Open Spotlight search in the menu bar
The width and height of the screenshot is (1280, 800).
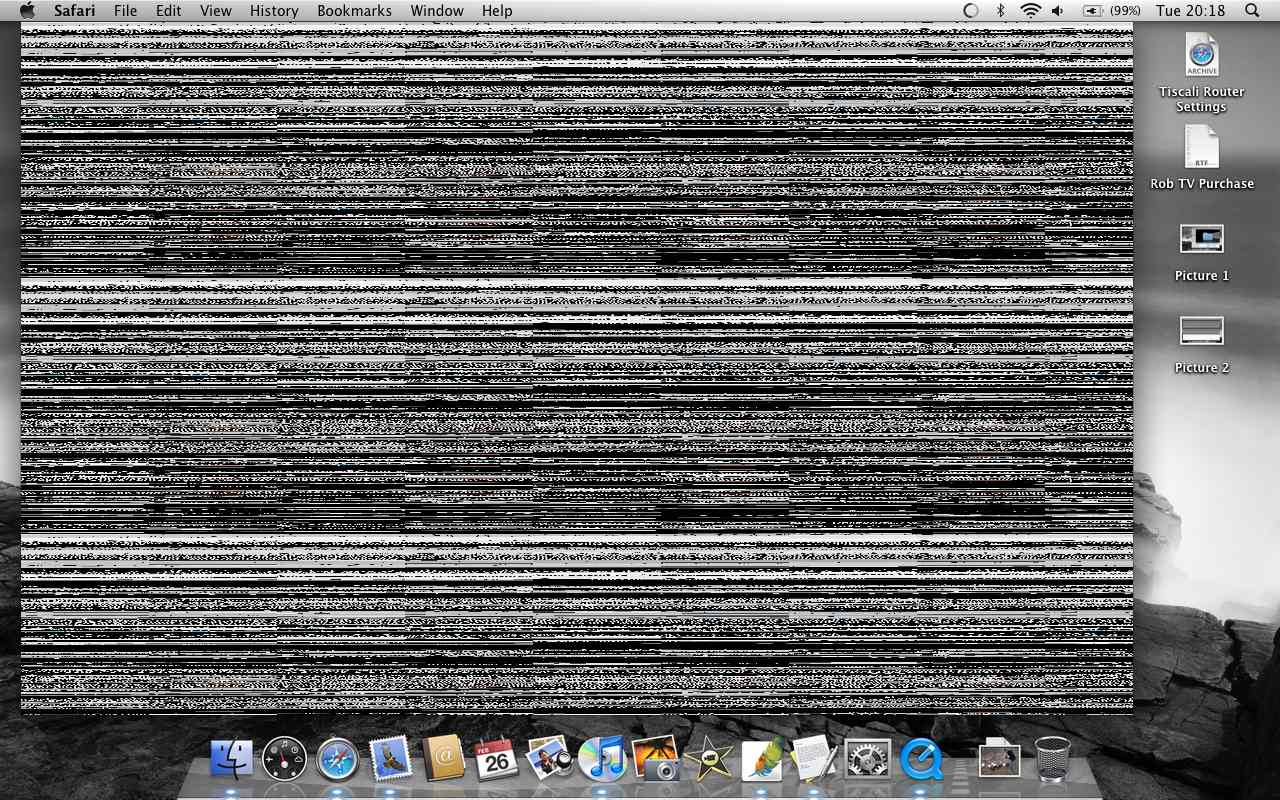(1250, 11)
